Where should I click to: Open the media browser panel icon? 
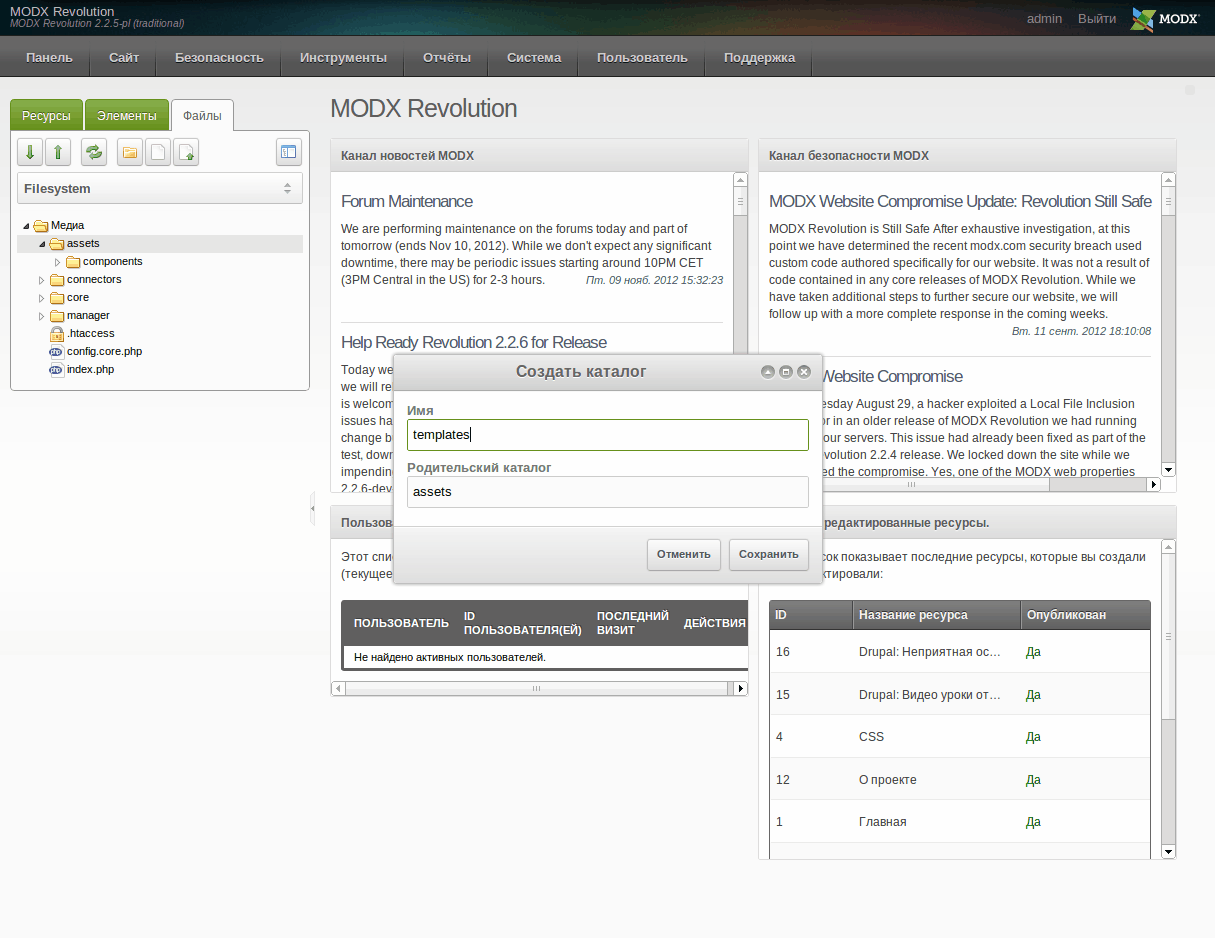(288, 152)
